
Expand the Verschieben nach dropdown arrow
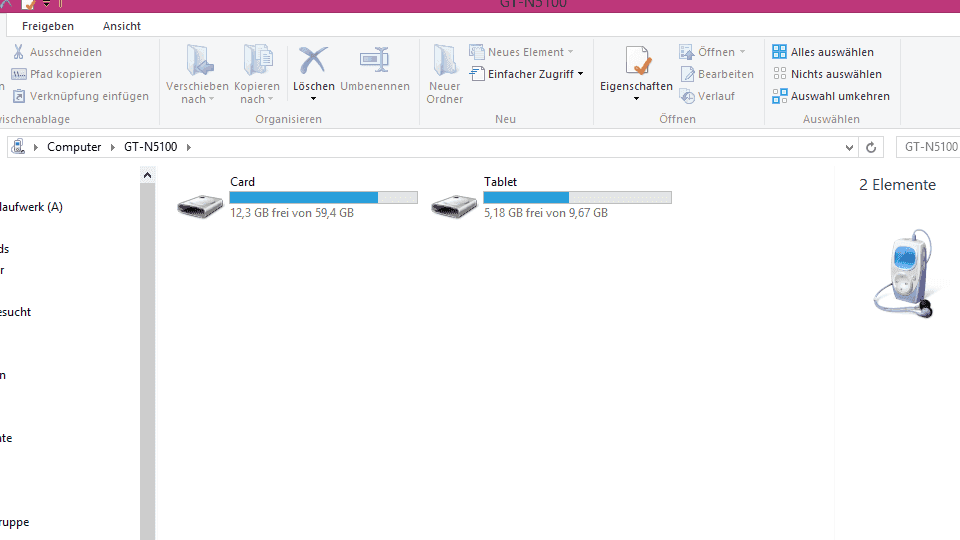tap(212, 99)
